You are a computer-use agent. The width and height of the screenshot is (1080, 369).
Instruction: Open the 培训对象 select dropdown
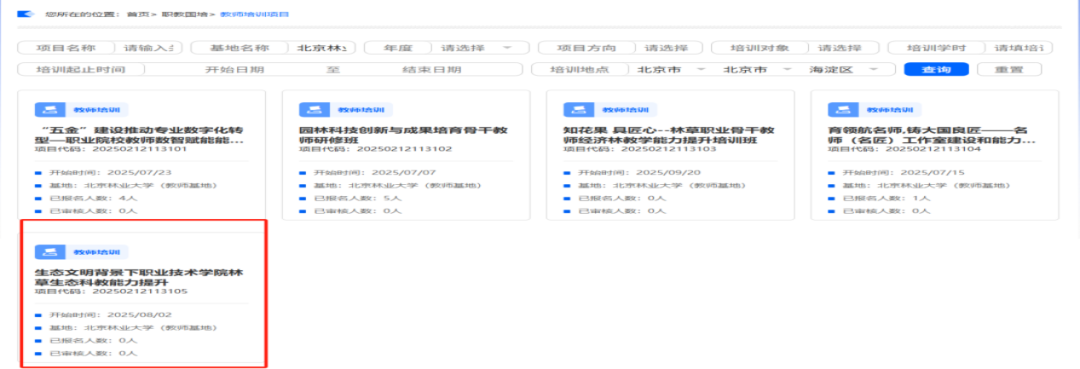[842, 48]
